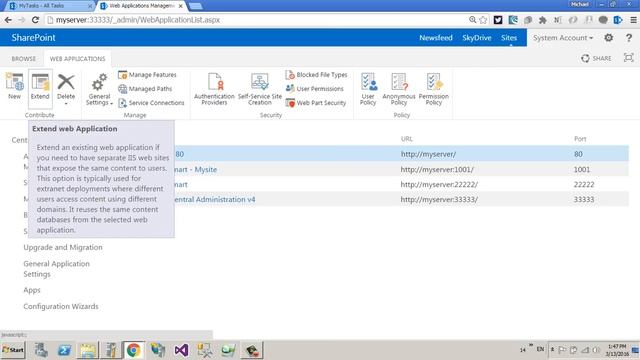Image resolution: width=640 pixels, height=360 pixels.
Task: Click Web Part Security
Action: coord(316,103)
